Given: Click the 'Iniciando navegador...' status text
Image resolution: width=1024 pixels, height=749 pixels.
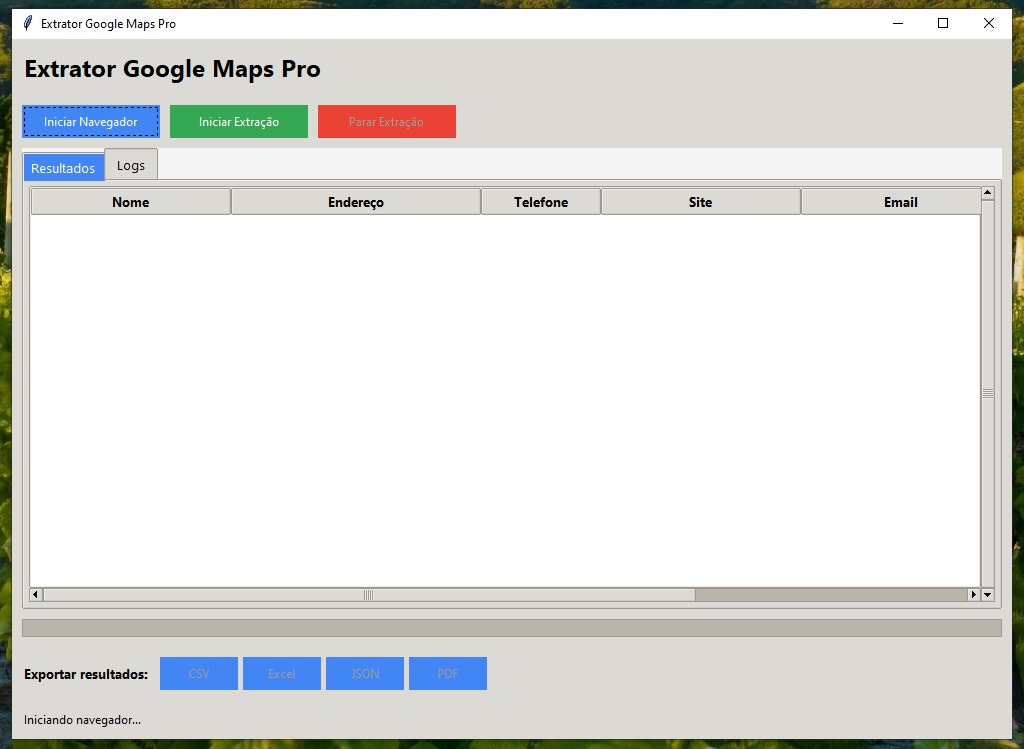Looking at the screenshot, I should tap(82, 720).
